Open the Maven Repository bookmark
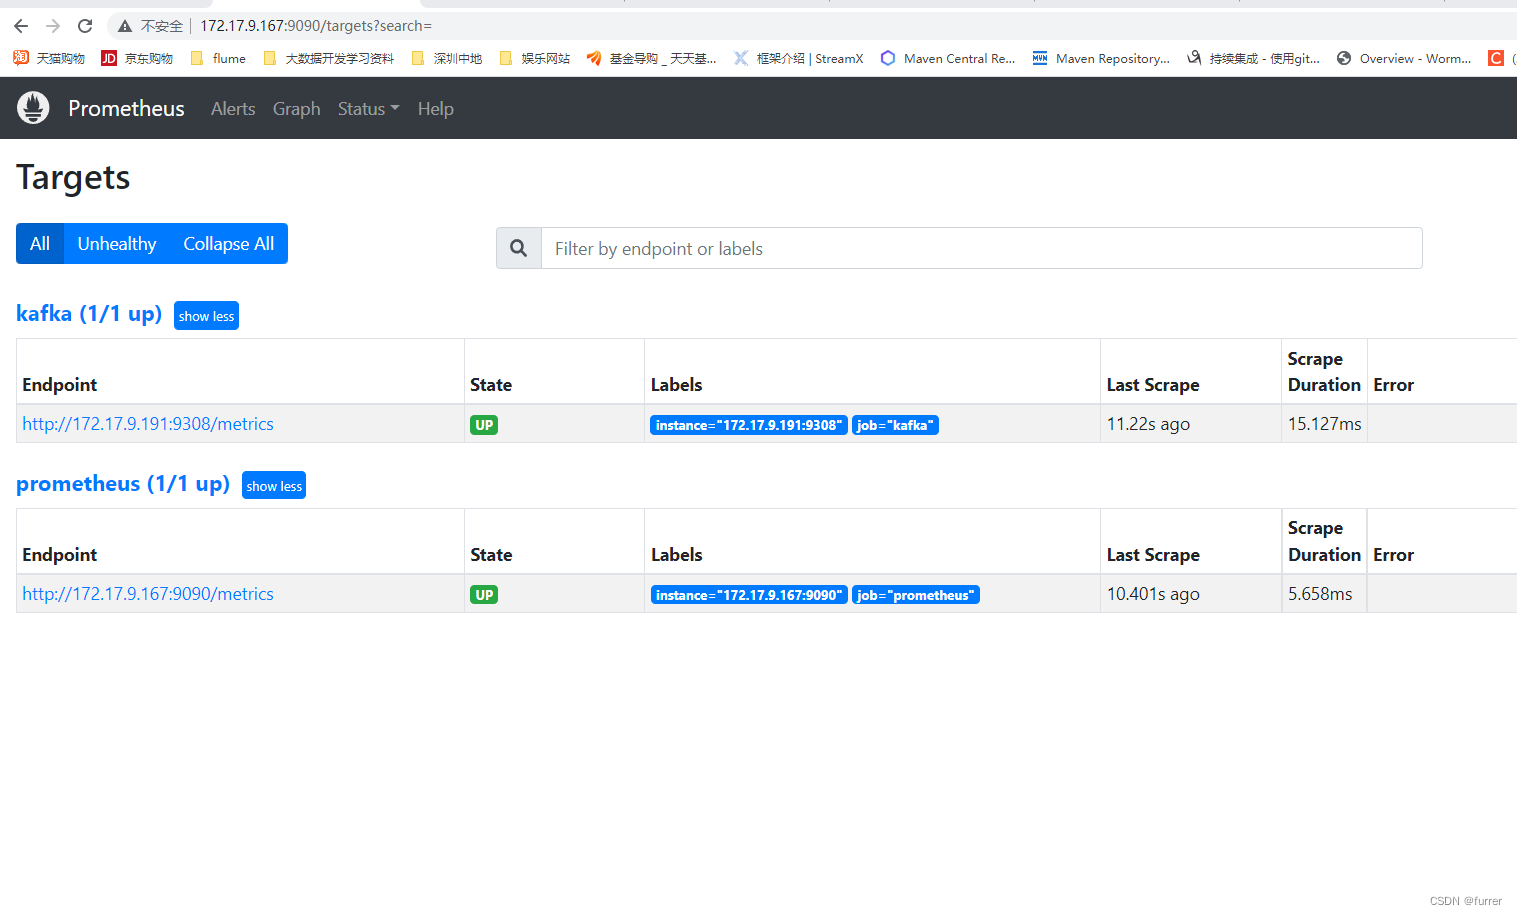This screenshot has height=915, width=1517. pos(1101,58)
